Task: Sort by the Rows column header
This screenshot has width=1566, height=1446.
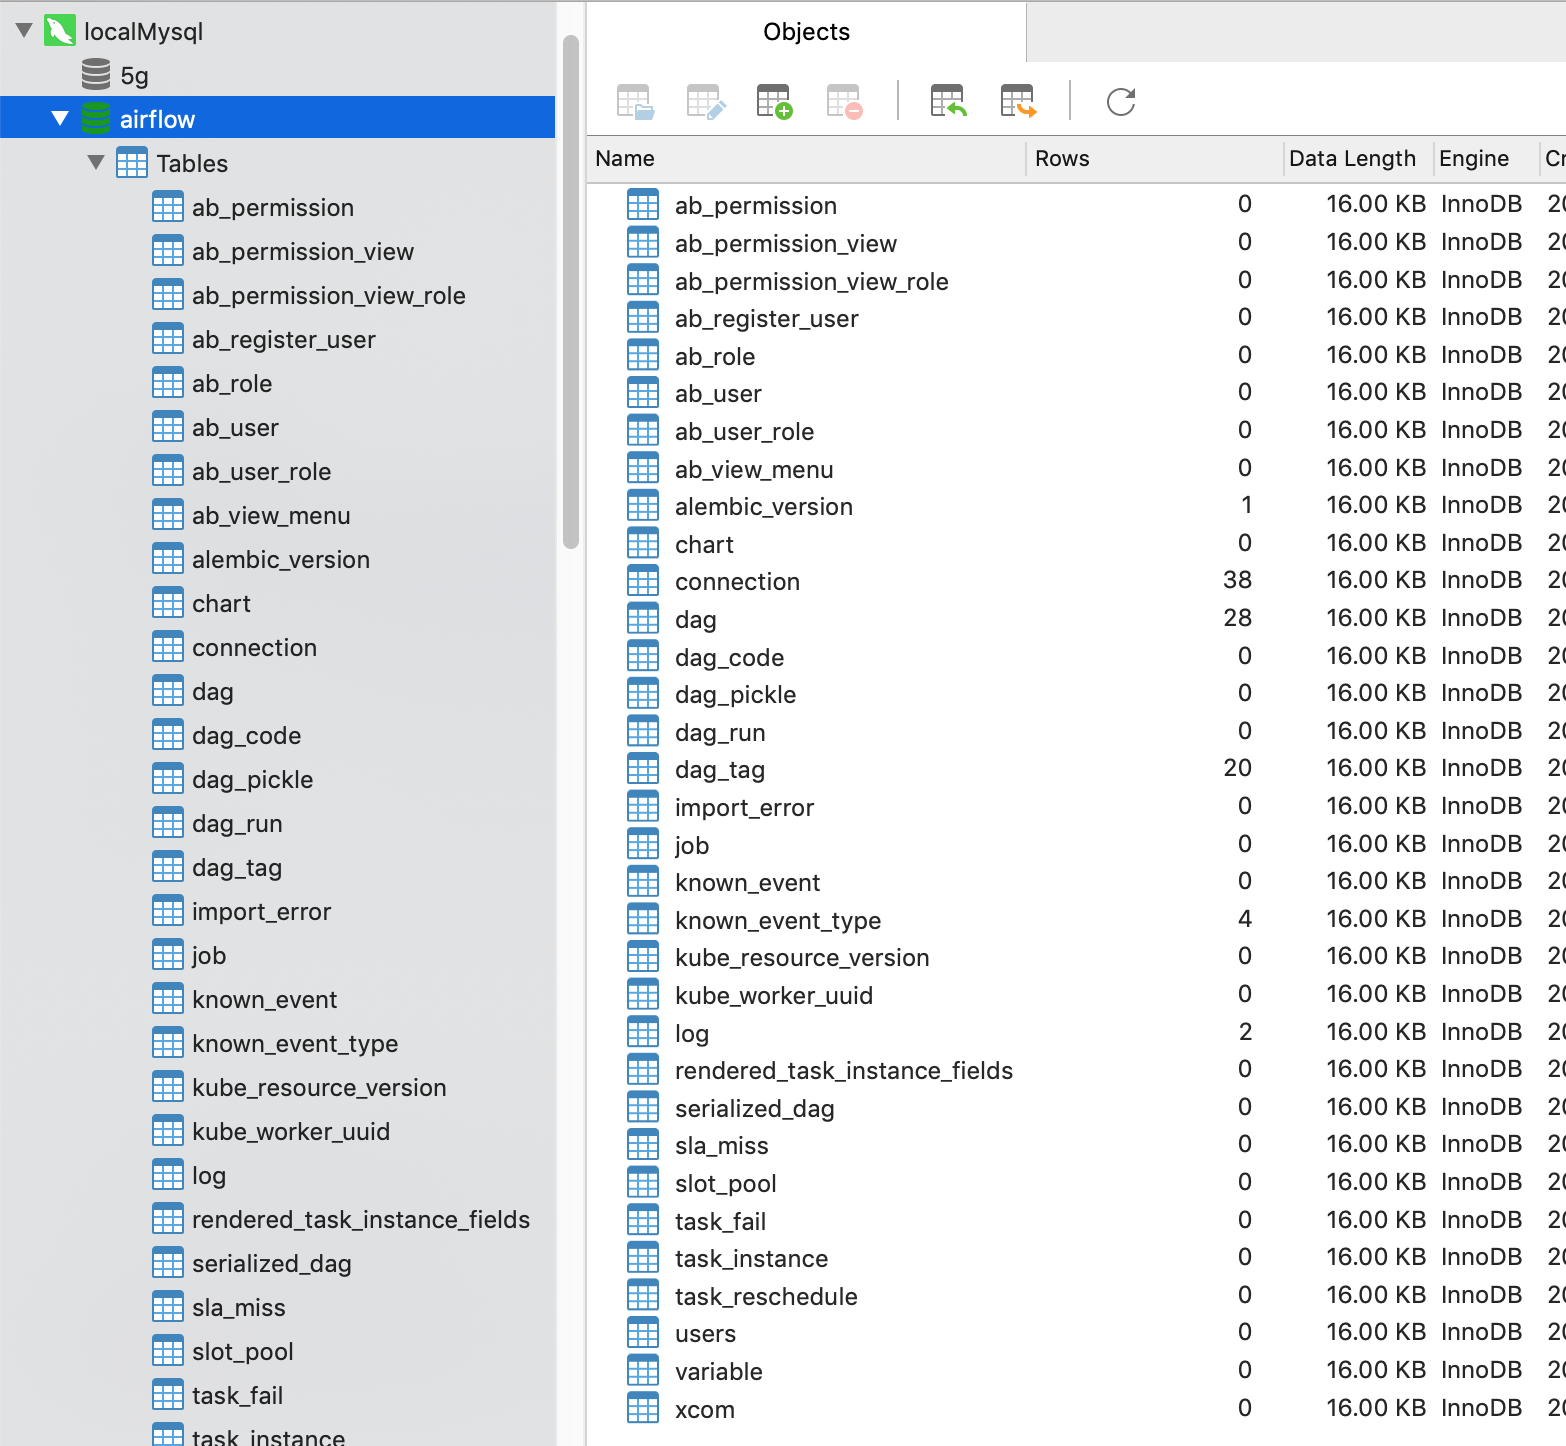Action: (1154, 158)
